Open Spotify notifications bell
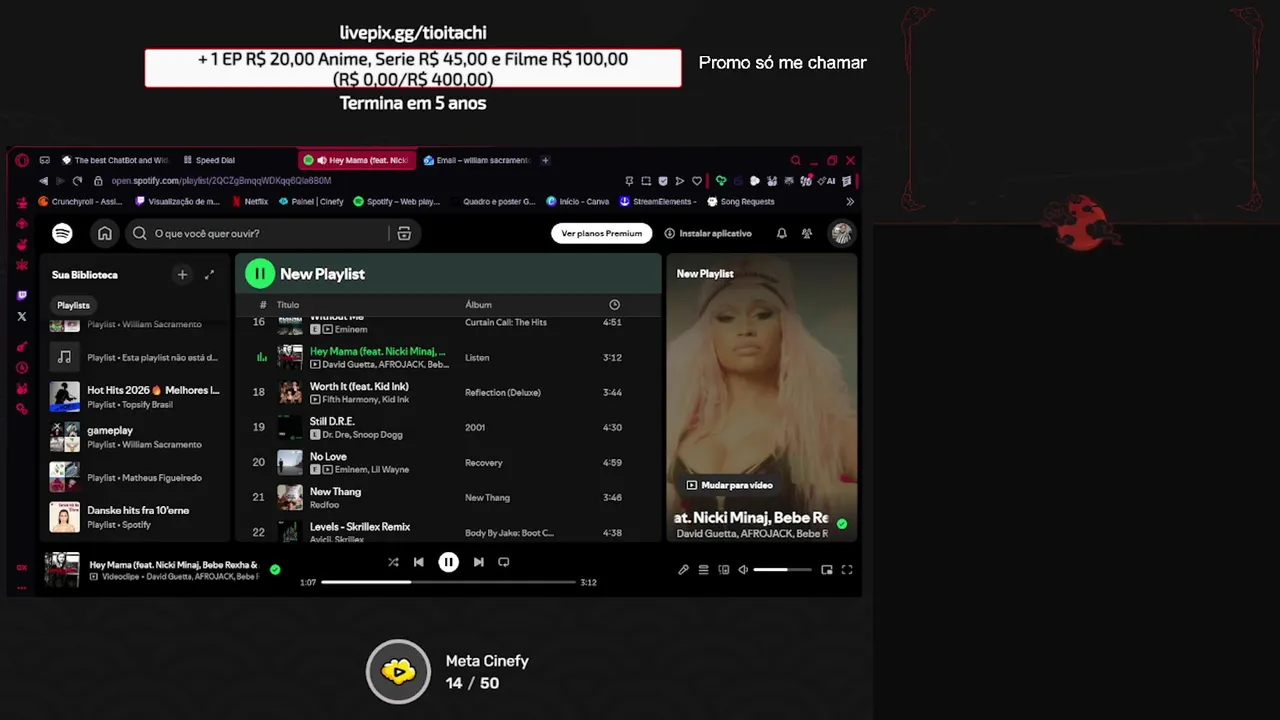The width and height of the screenshot is (1280, 720). (781, 233)
